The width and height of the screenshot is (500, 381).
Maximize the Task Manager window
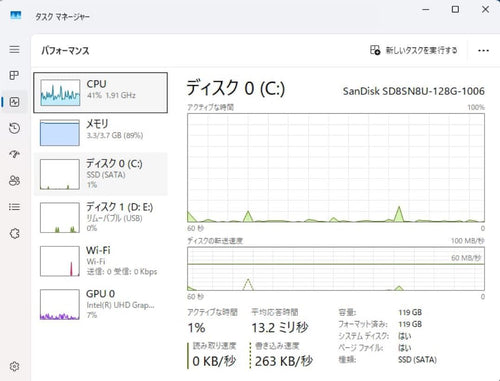455,9
